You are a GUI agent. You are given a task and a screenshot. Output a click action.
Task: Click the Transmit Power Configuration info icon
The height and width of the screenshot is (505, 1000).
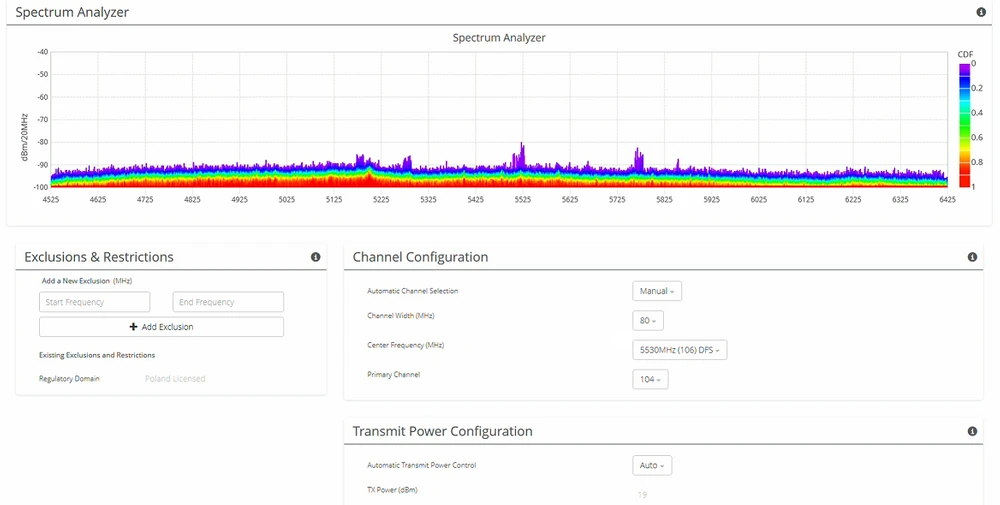click(972, 431)
